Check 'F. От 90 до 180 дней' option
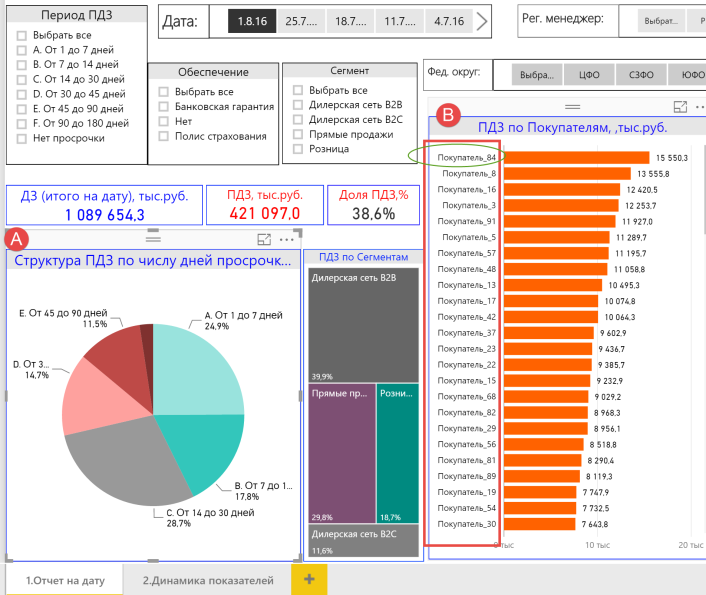Viewport: 706px width, 595px height. [x=21, y=124]
